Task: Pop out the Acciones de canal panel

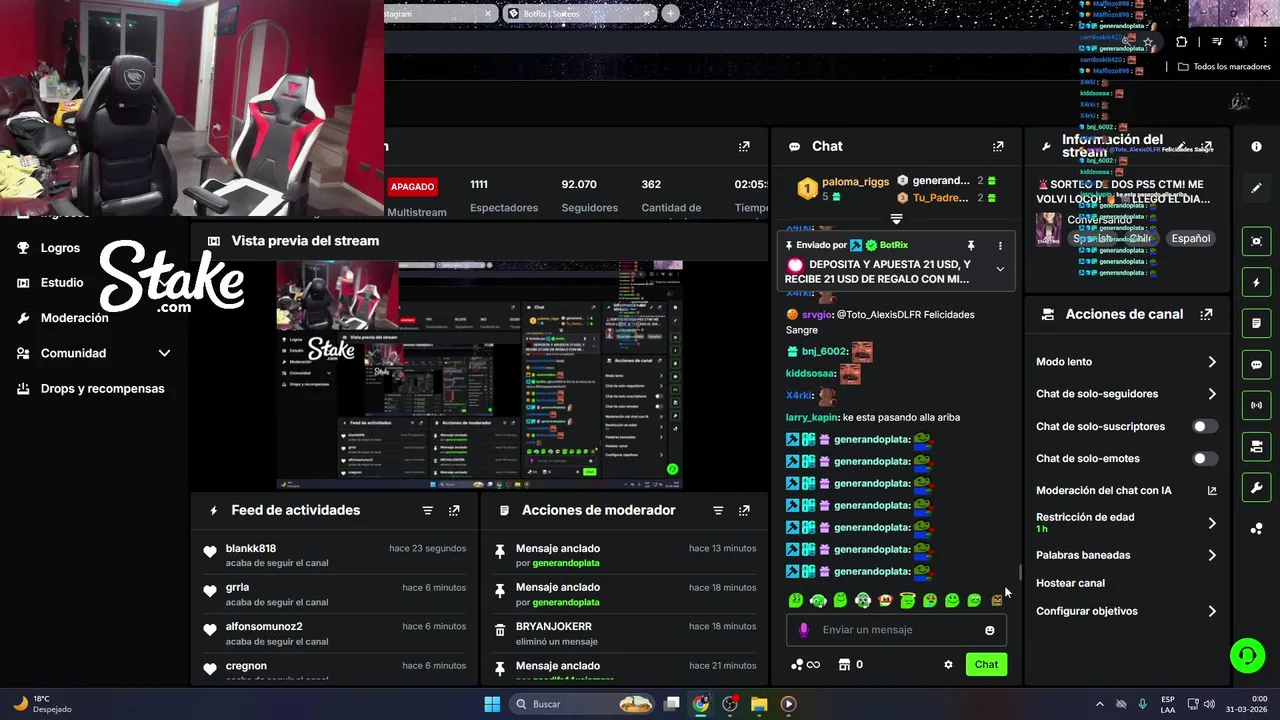Action: click(x=1207, y=314)
